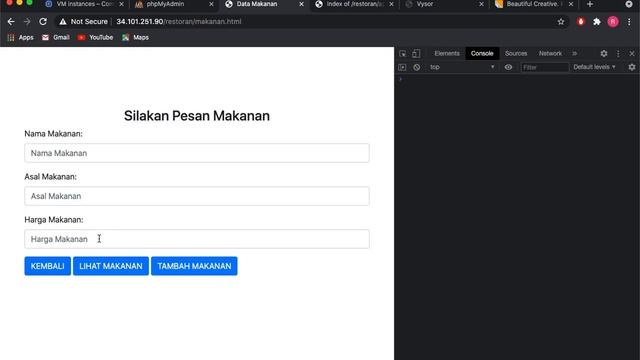Image resolution: width=640 pixels, height=360 pixels.
Task: Open the Apps bookmark shortcut
Action: [x=20, y=38]
